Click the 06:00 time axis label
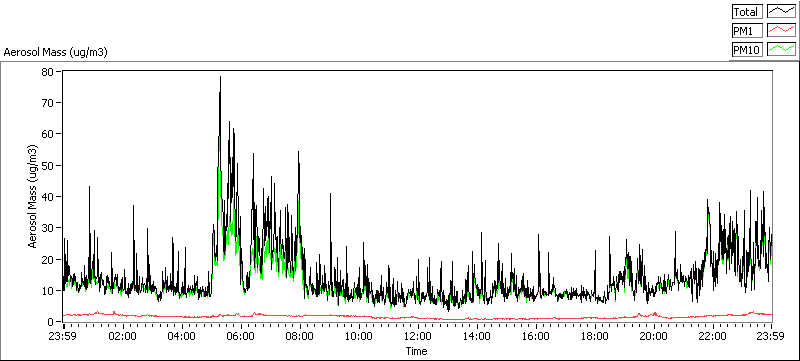This screenshot has height=361, width=800. pos(241,336)
